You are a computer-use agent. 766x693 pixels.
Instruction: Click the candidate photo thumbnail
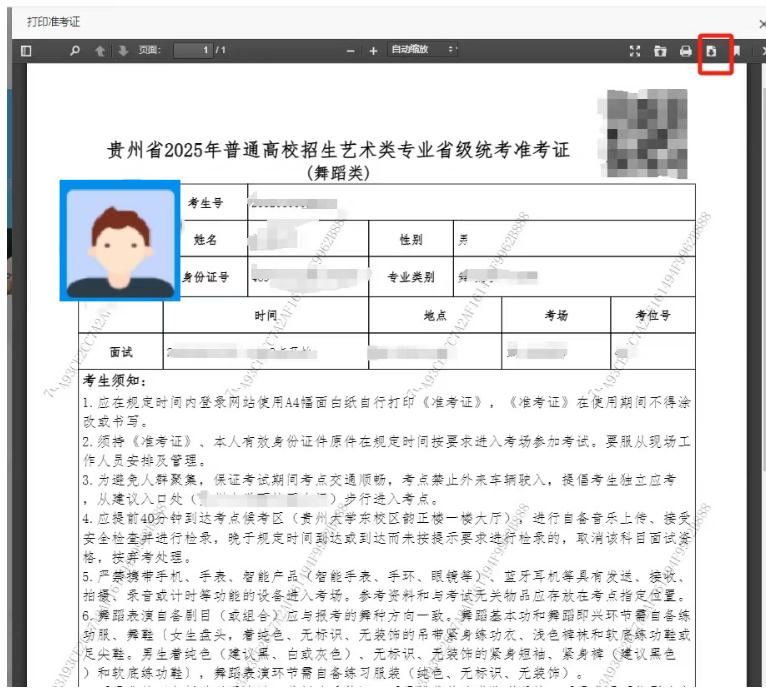(120, 240)
